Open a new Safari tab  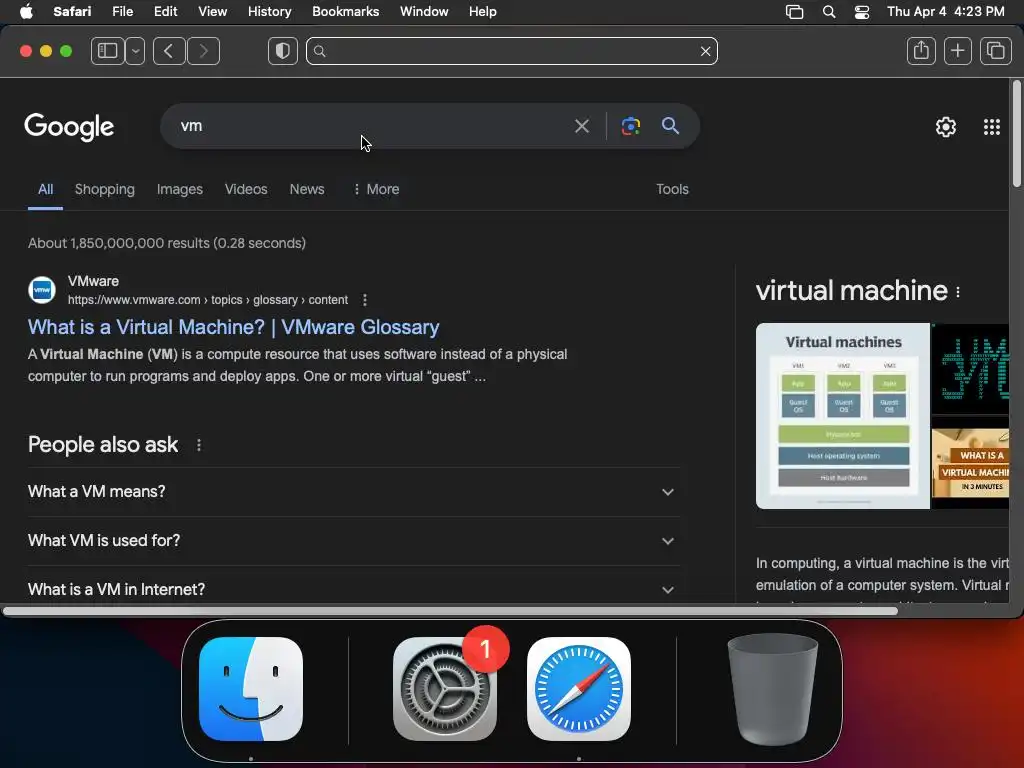(957, 51)
